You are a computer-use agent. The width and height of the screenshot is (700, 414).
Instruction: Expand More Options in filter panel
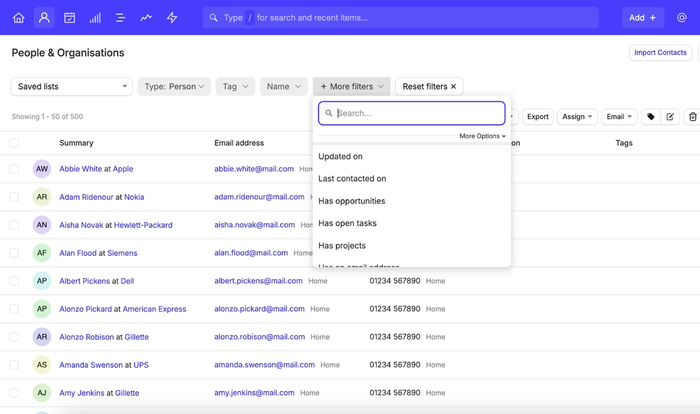tap(482, 136)
